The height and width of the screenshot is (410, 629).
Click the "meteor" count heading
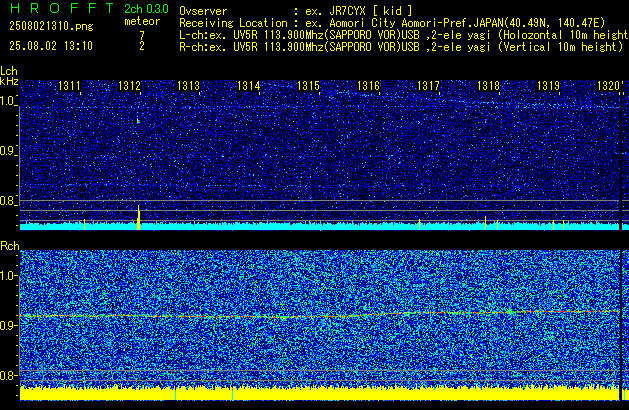pos(142,21)
